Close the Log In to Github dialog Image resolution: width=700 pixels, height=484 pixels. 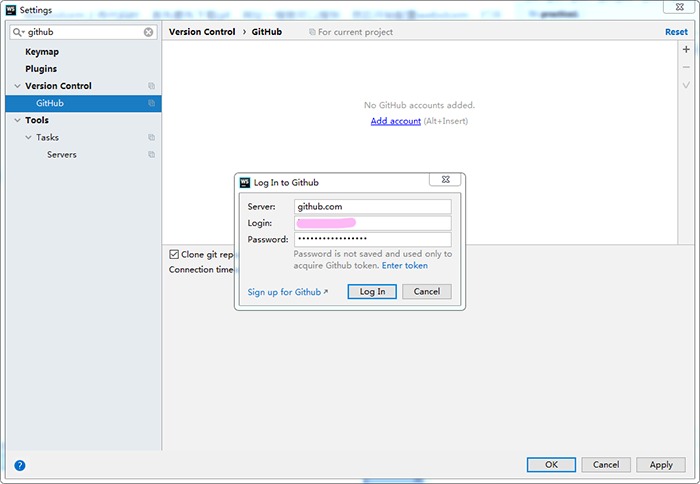coord(444,180)
